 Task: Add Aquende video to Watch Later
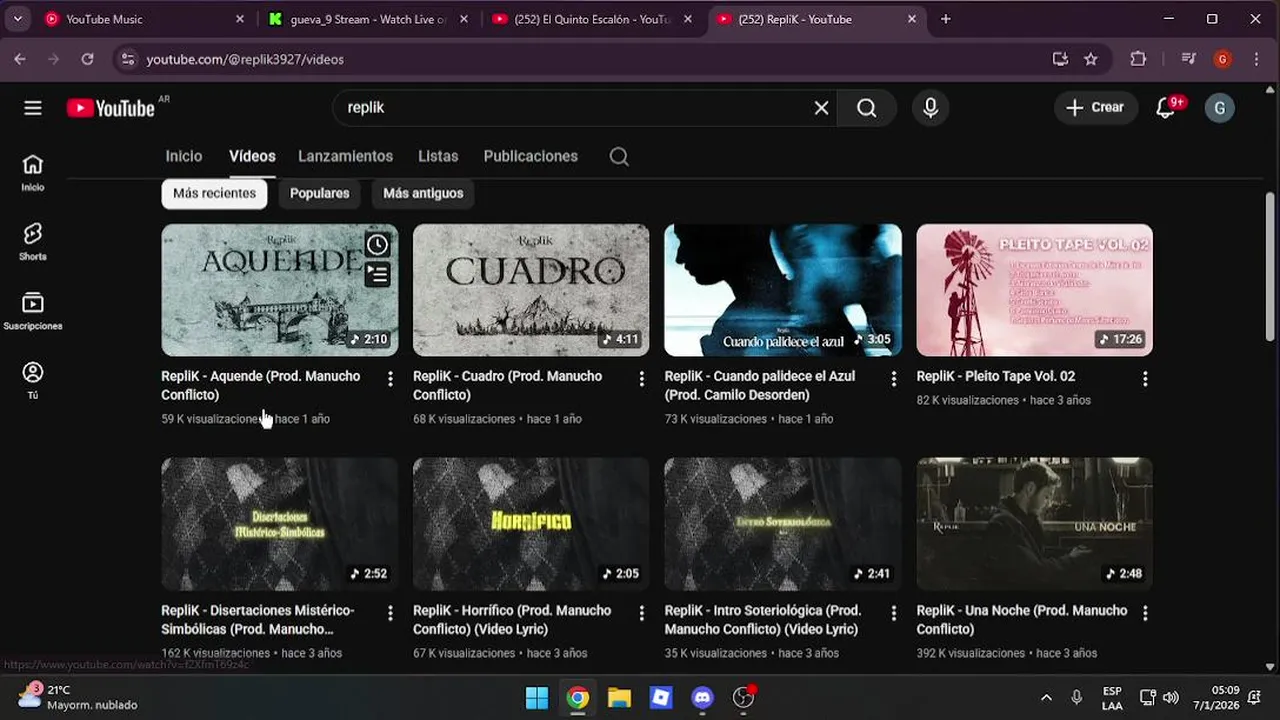click(377, 245)
